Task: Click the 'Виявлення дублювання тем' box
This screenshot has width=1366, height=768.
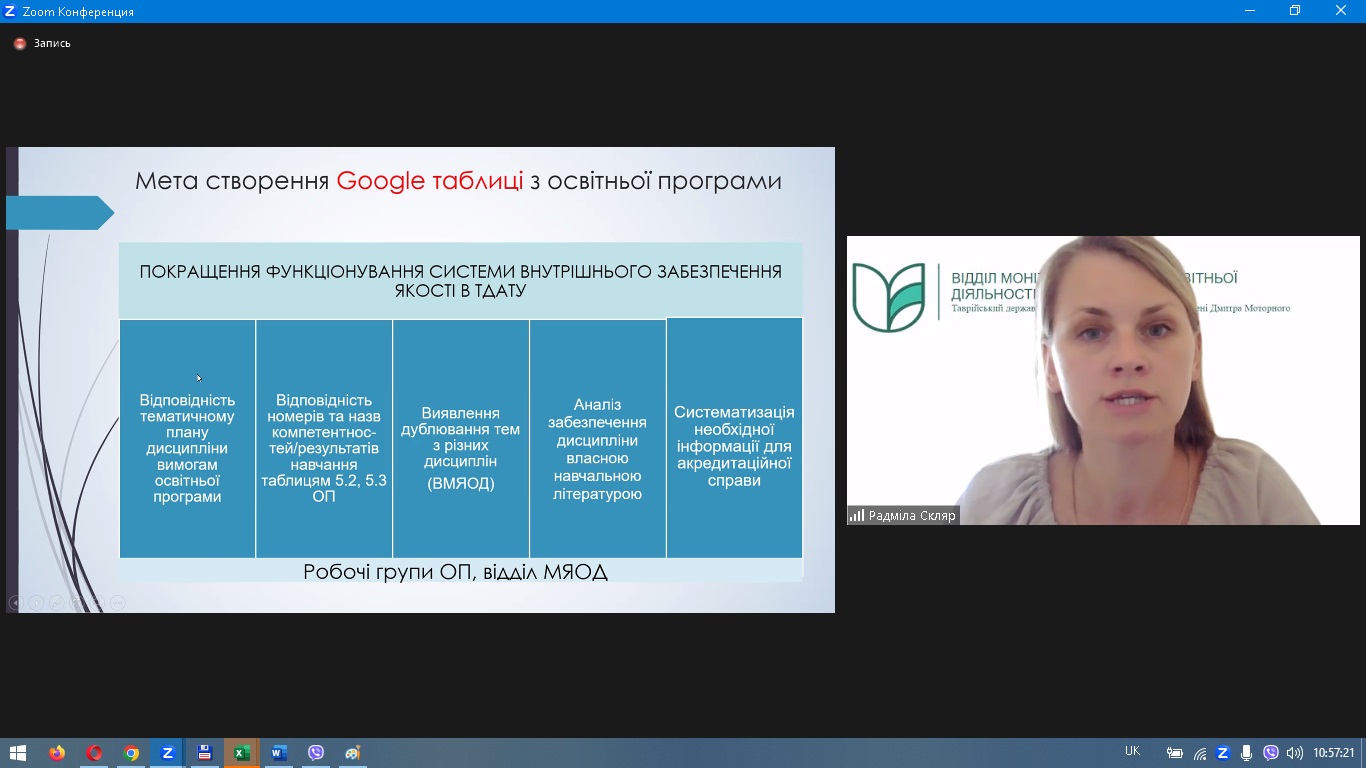Action: (x=461, y=439)
